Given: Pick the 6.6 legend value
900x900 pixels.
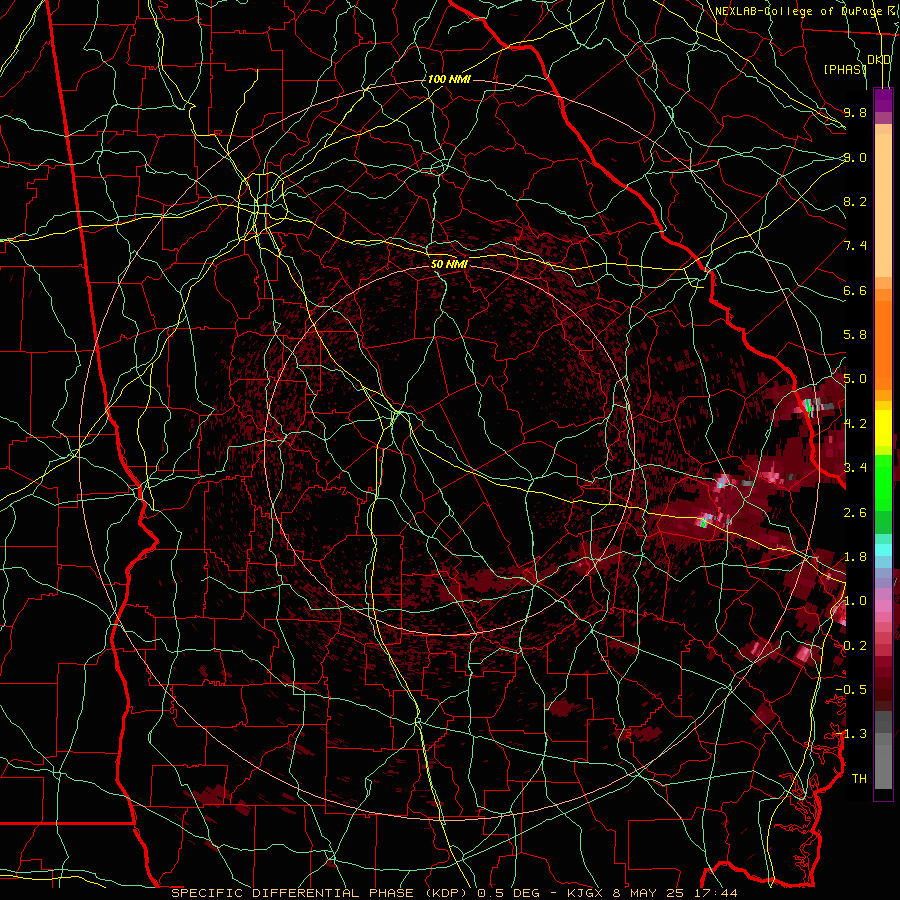Looking at the screenshot, I should [x=855, y=290].
